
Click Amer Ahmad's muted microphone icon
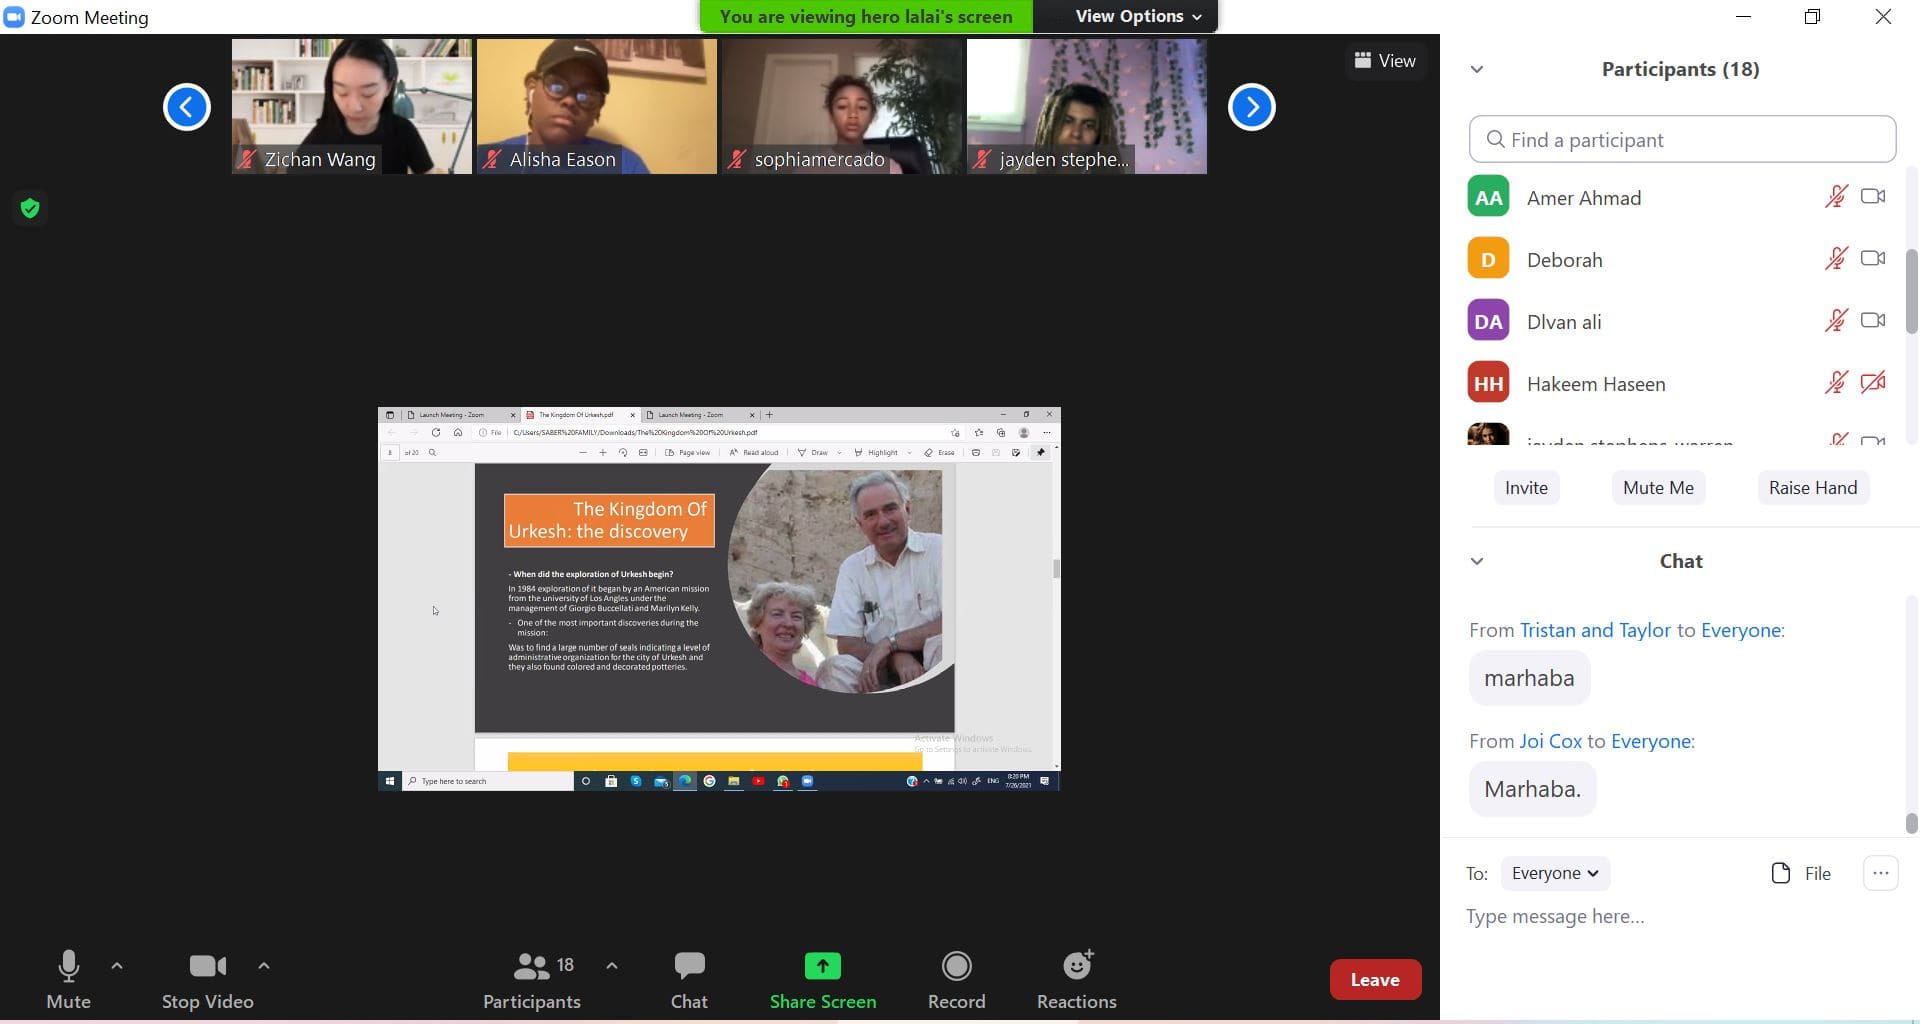(1836, 197)
